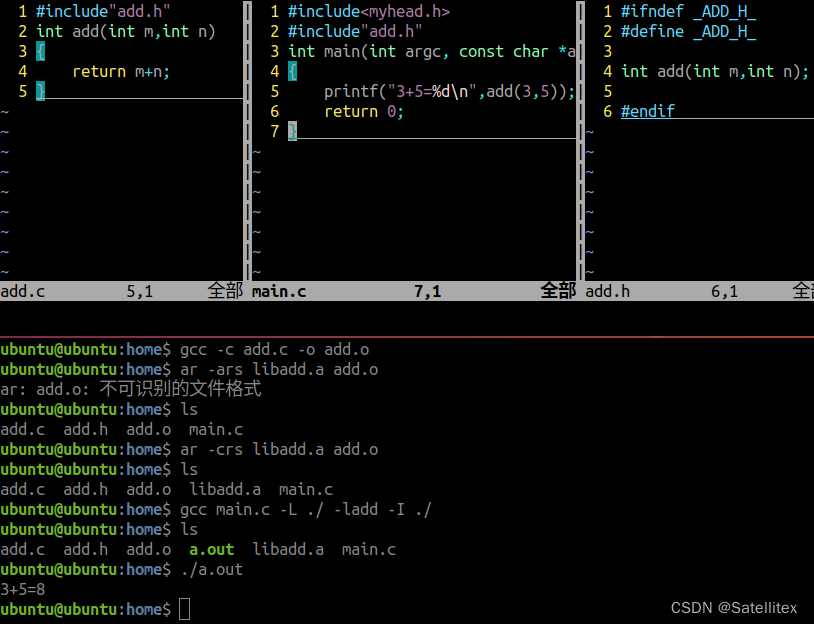Click "gcc main.c -L ./ -ladd -I ./" command

pos(306,509)
